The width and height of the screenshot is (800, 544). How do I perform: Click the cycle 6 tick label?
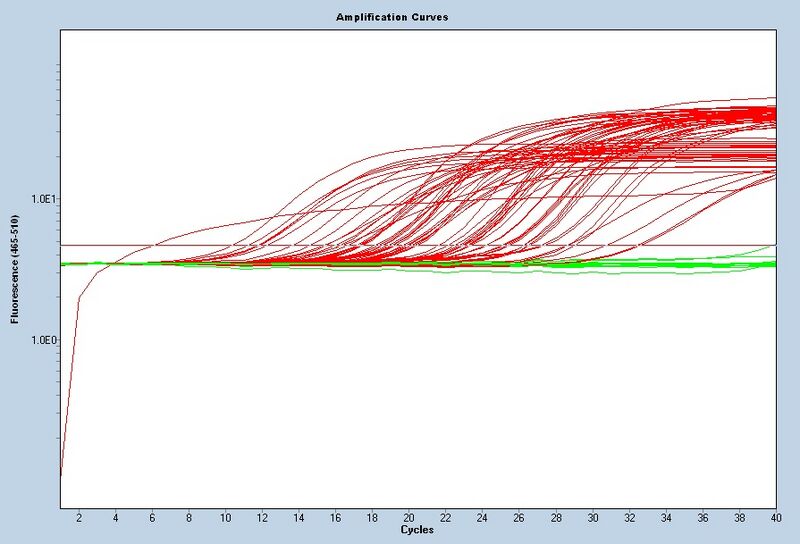tap(152, 519)
